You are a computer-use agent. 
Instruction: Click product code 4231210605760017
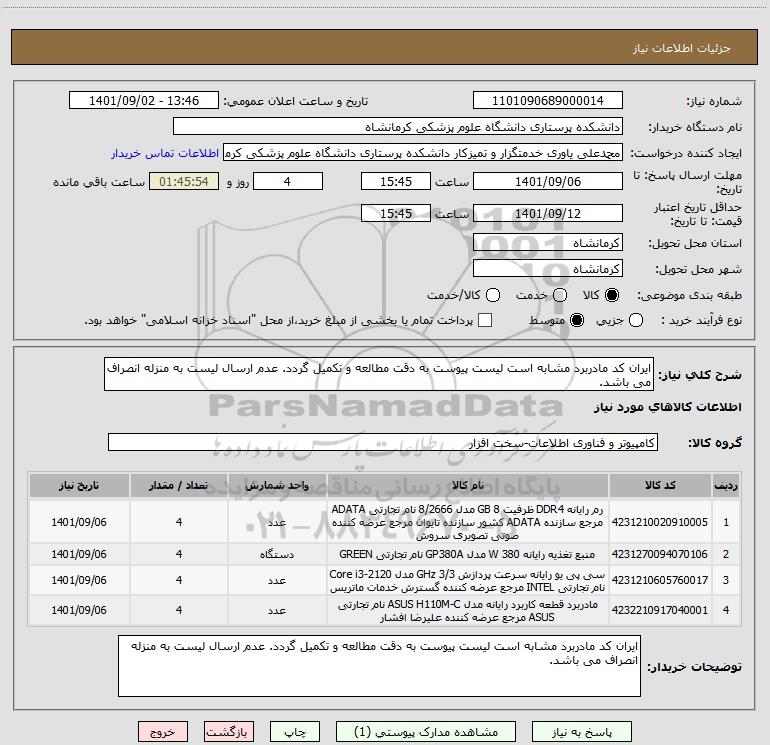click(660, 580)
